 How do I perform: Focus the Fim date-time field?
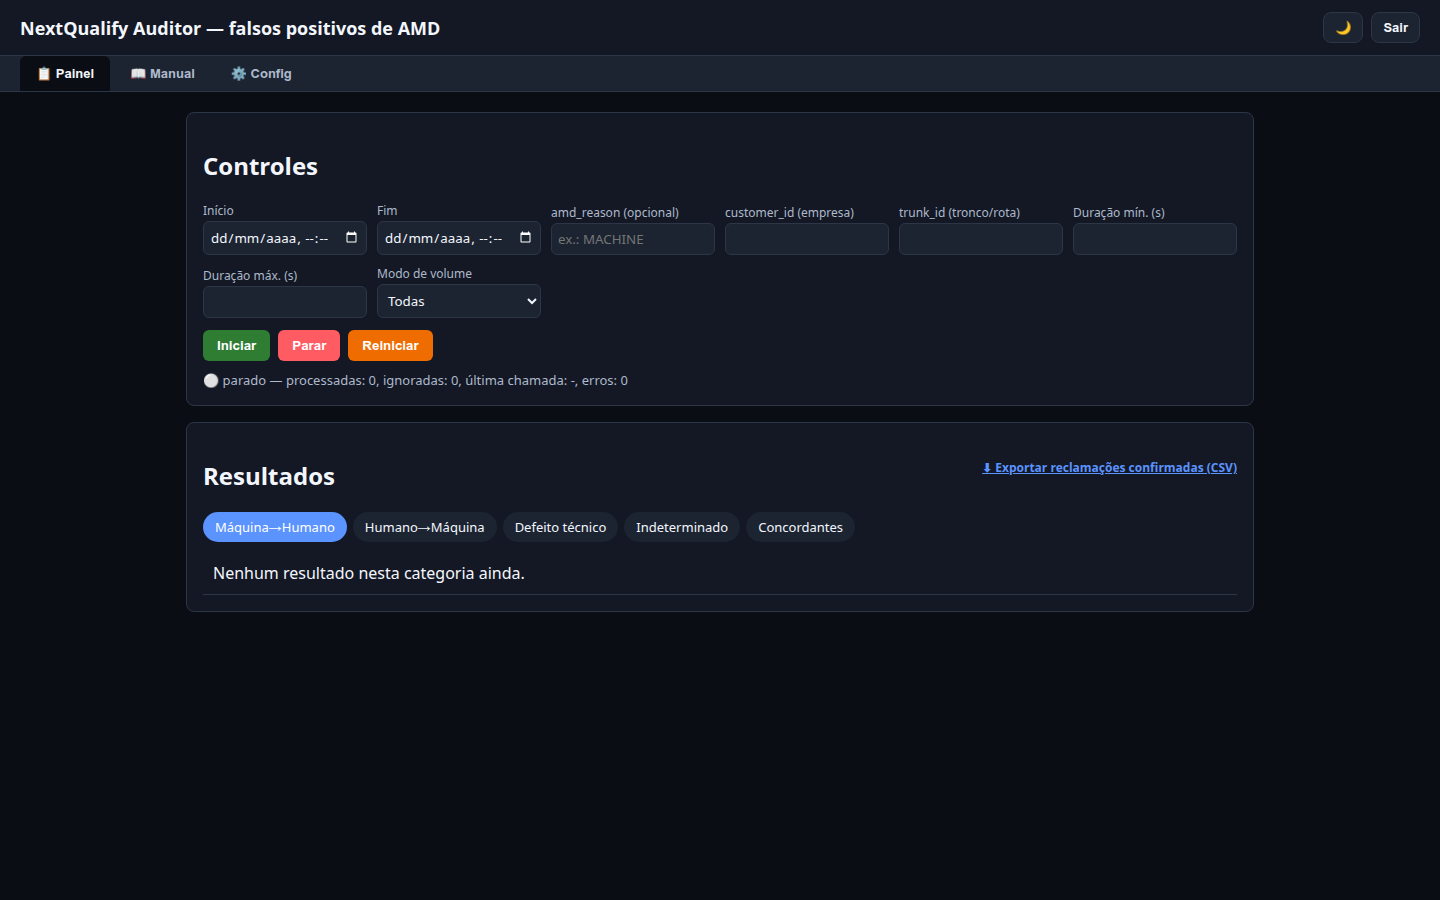click(x=459, y=238)
